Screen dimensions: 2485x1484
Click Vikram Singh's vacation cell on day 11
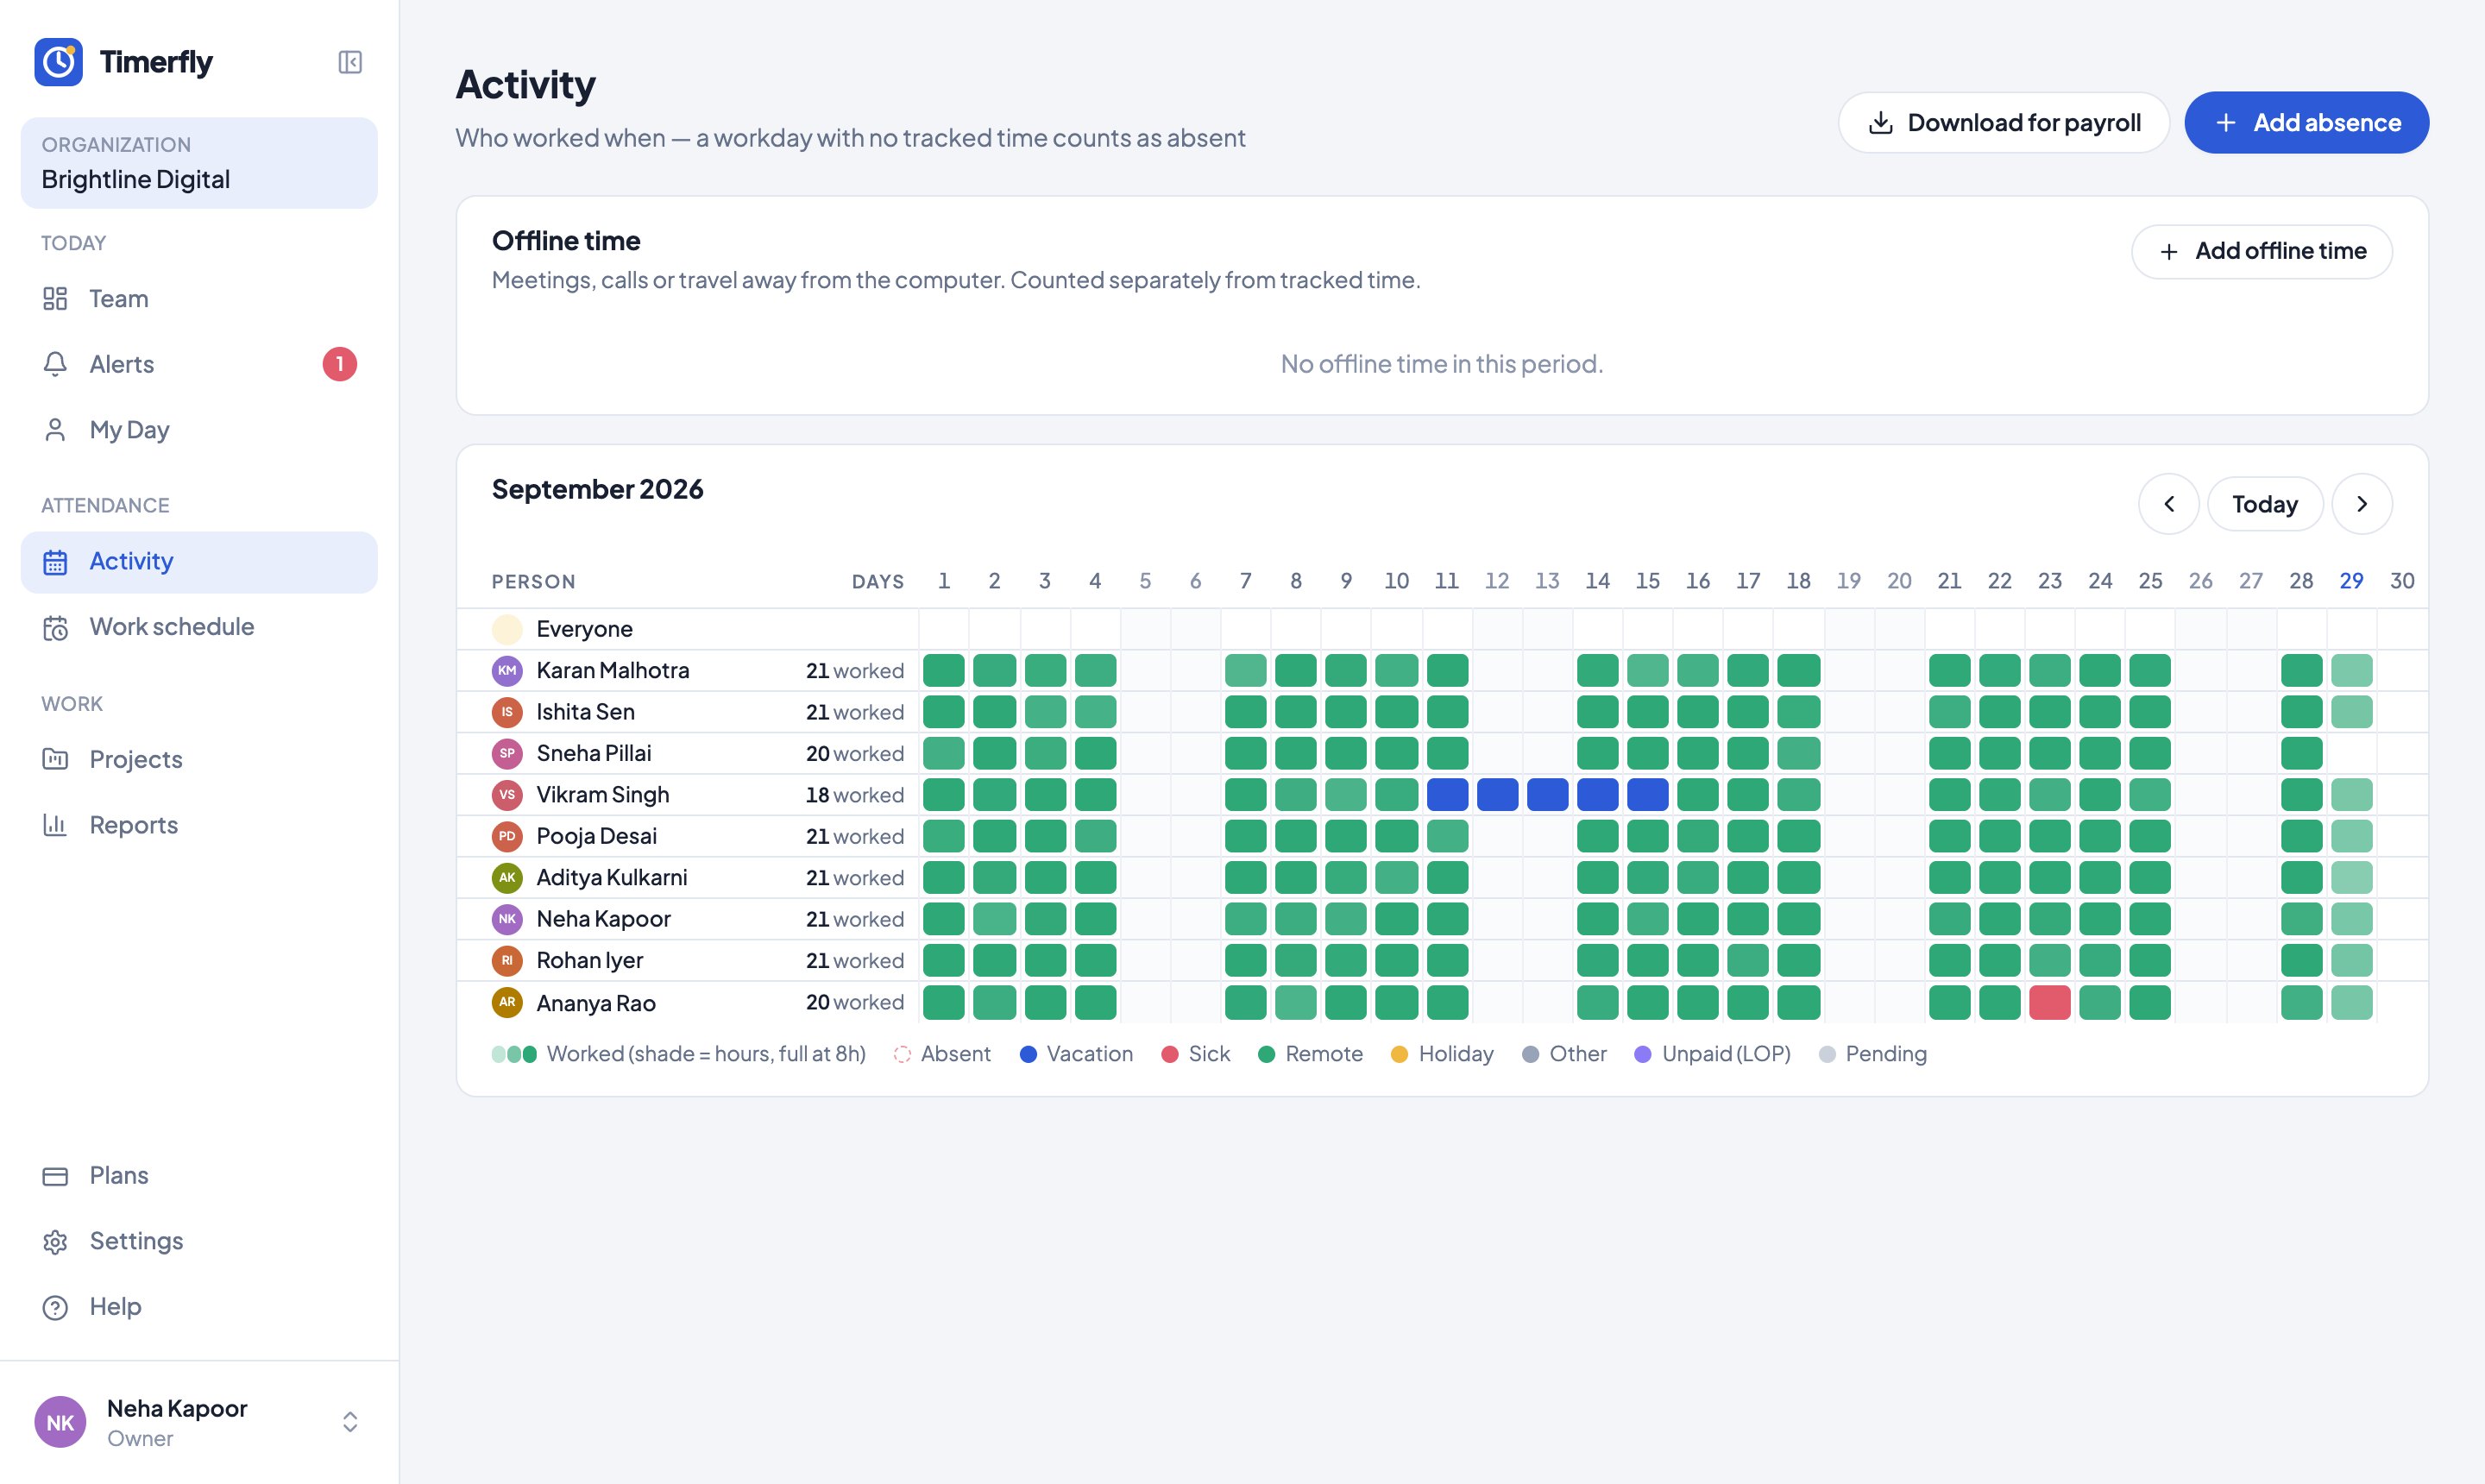1447,795
